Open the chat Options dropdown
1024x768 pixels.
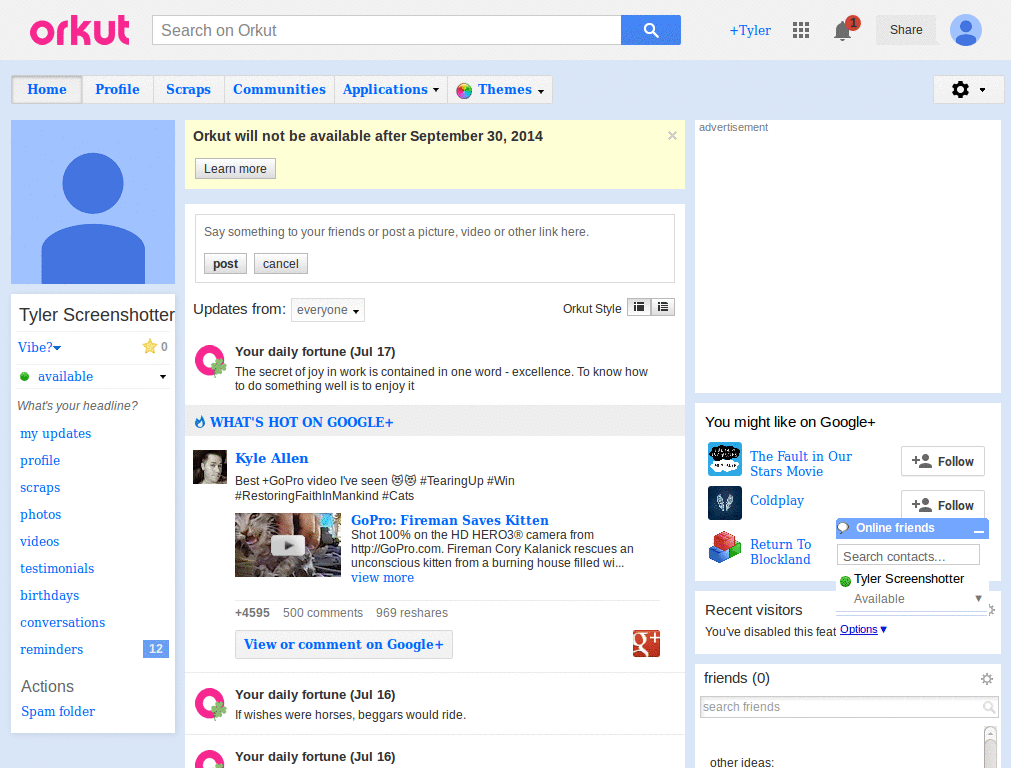[x=863, y=630]
